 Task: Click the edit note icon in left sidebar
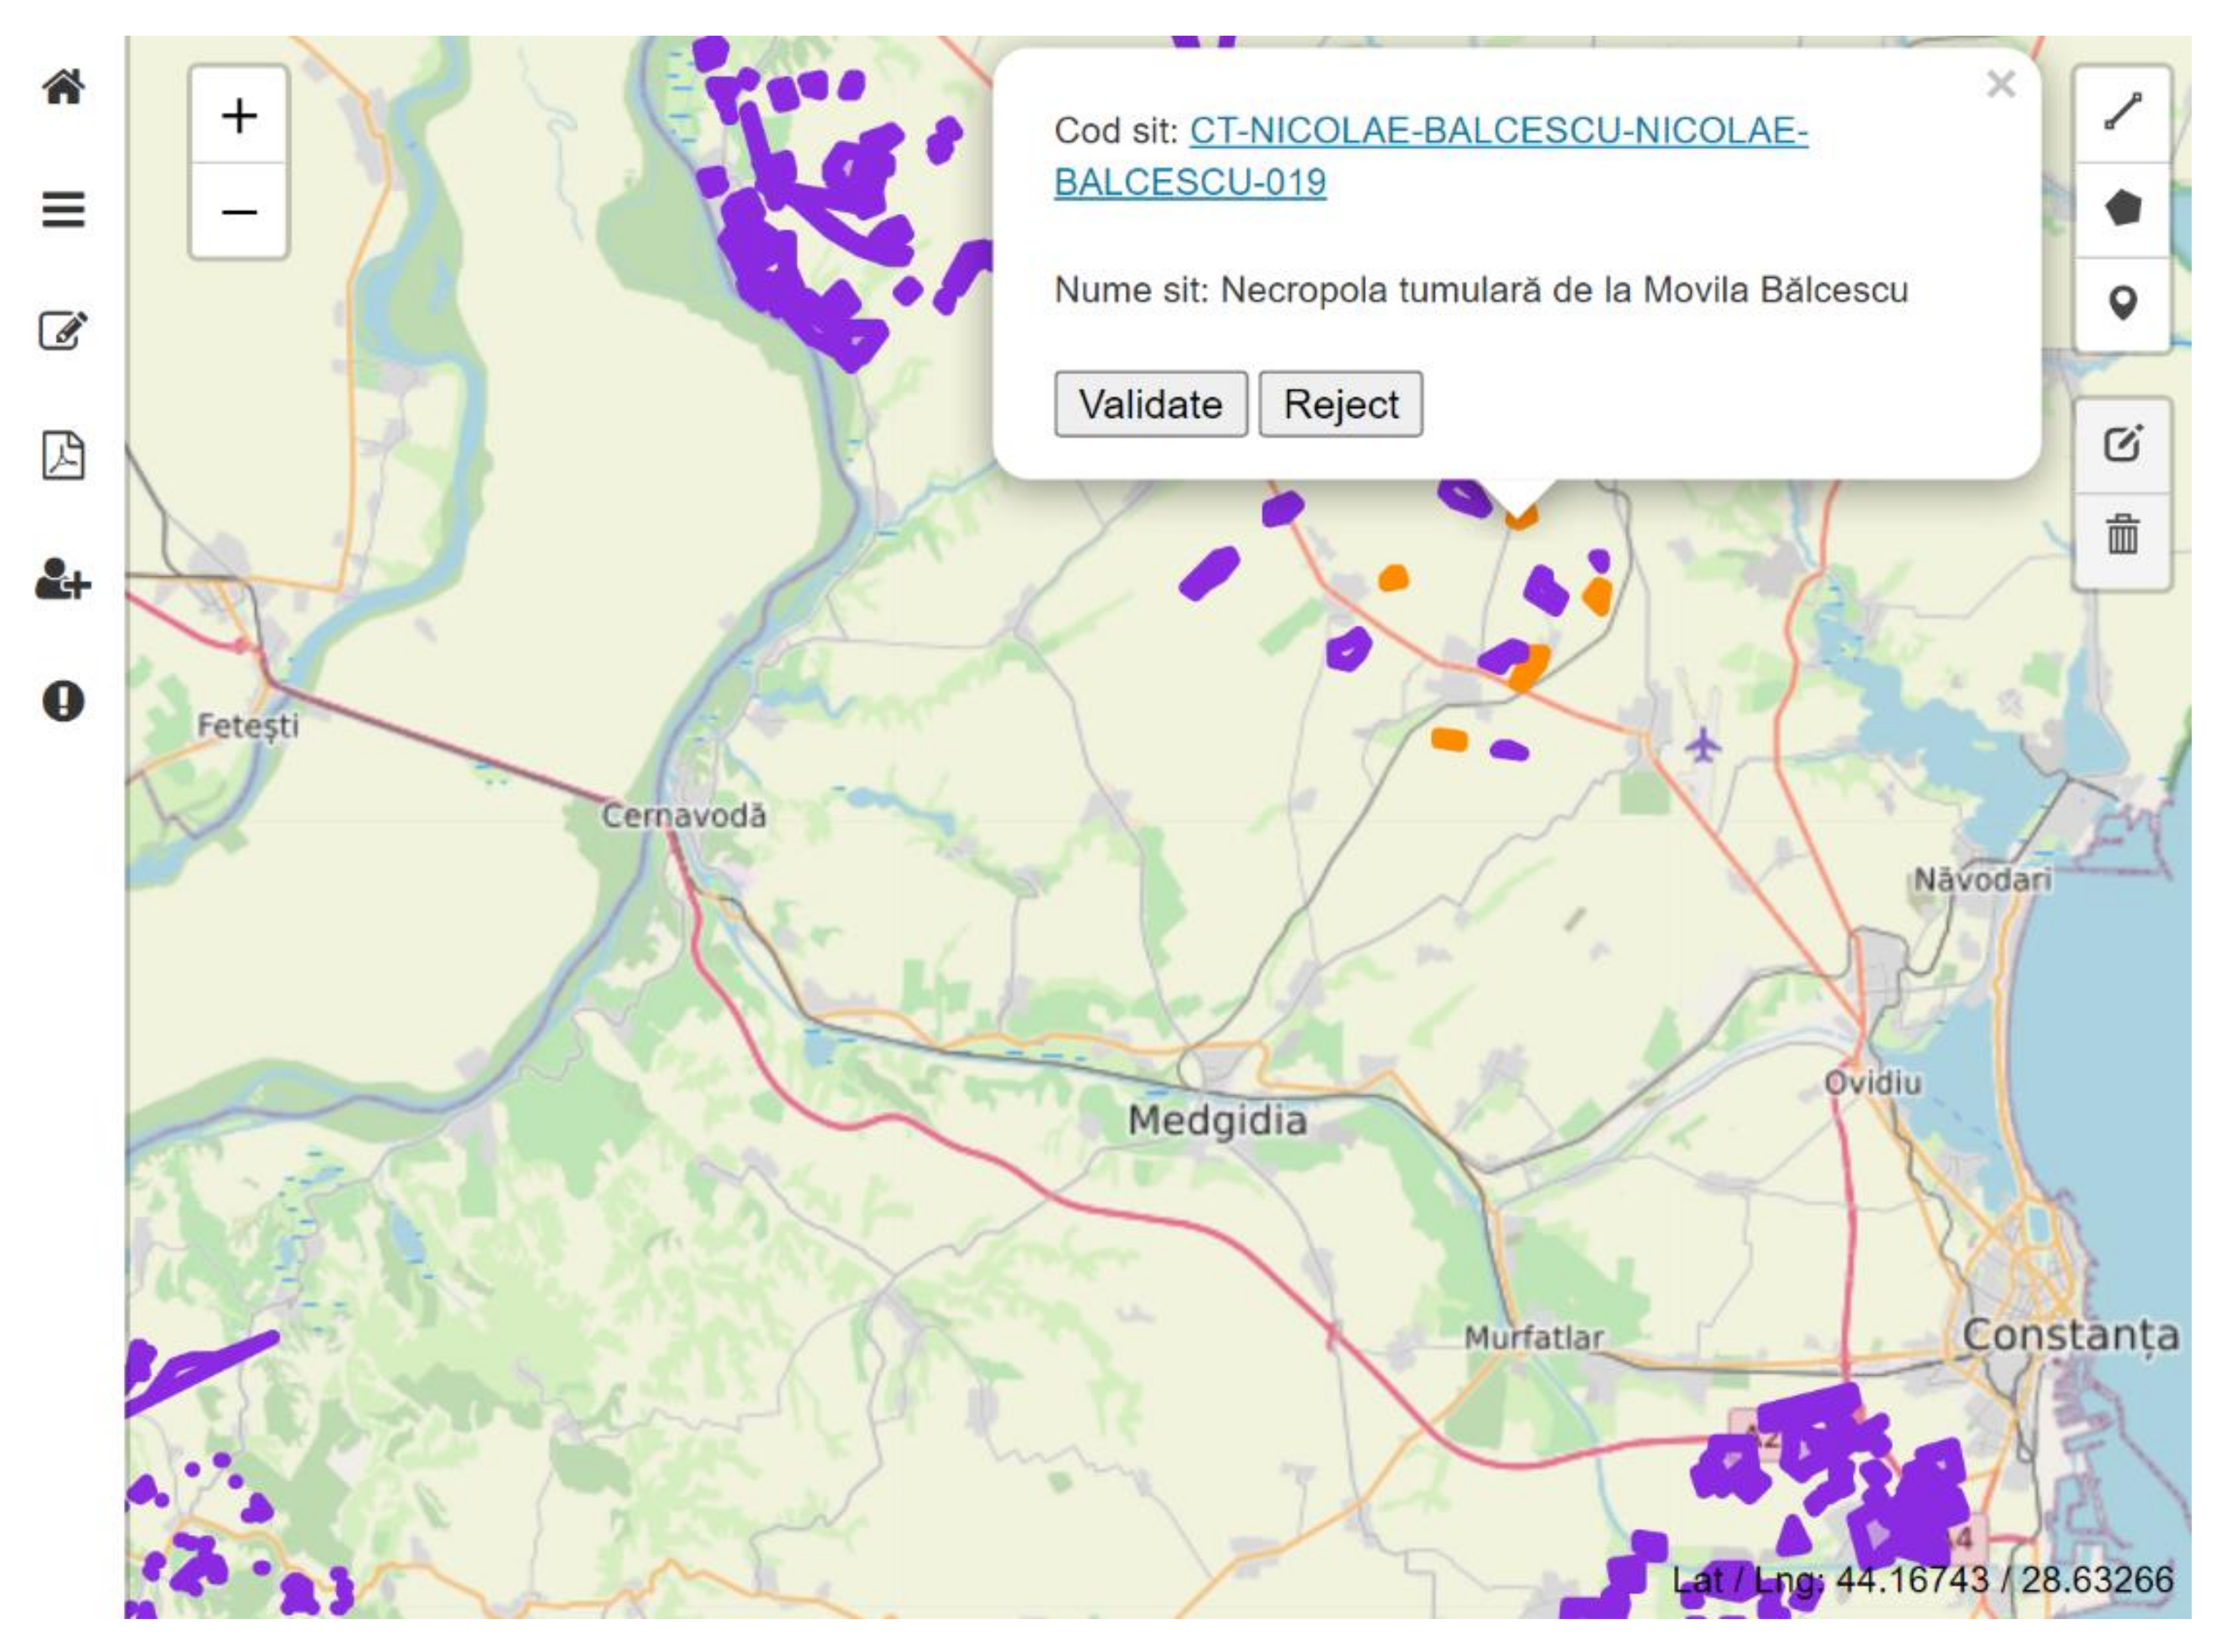click(x=63, y=330)
